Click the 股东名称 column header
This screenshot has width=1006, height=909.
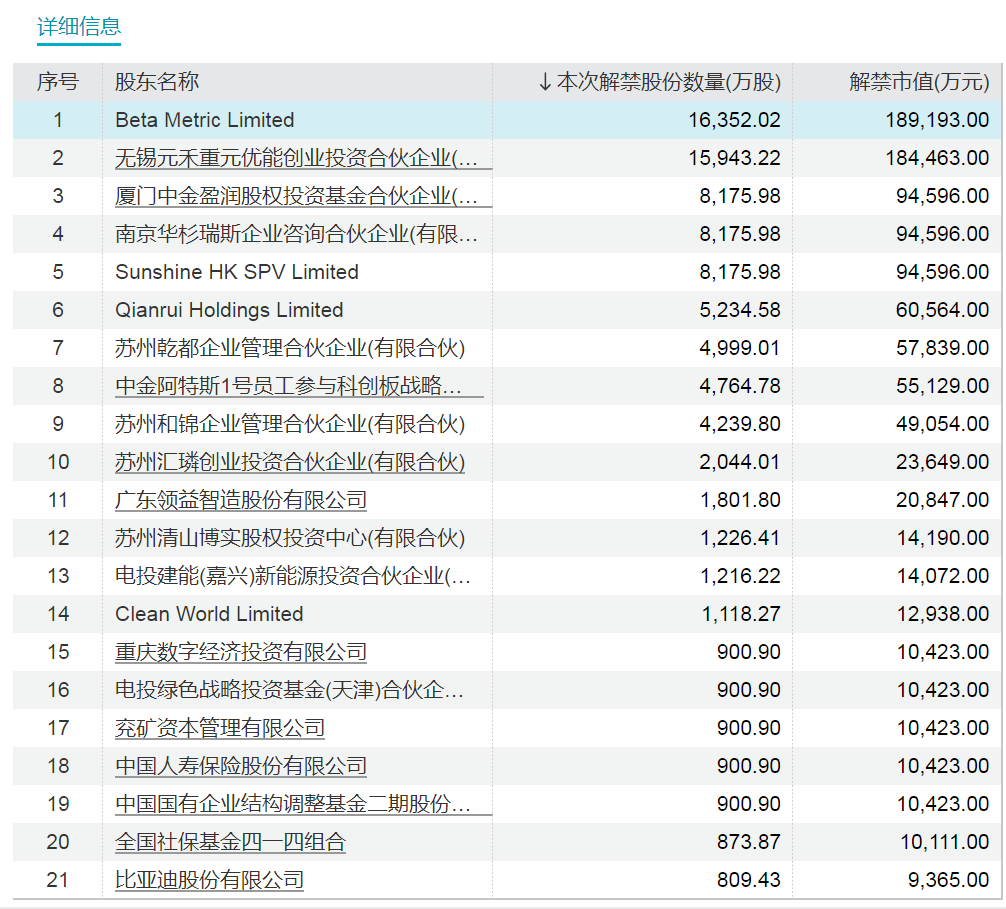[157, 82]
